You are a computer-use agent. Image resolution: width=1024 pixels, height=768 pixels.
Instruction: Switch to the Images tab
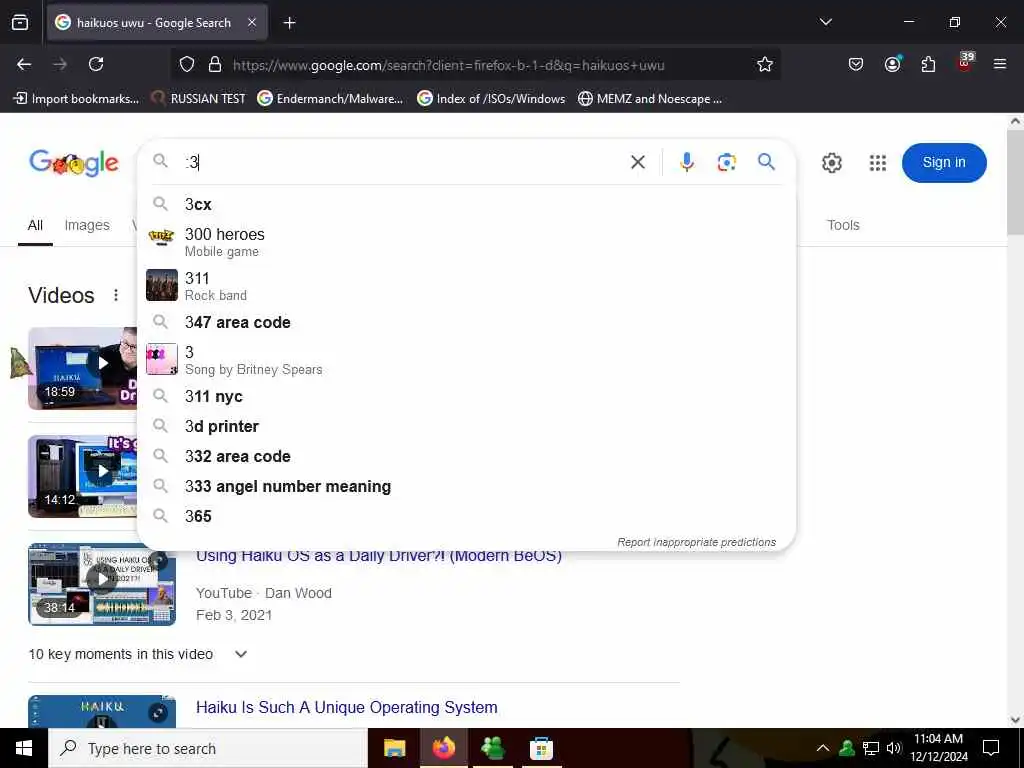pos(87,225)
